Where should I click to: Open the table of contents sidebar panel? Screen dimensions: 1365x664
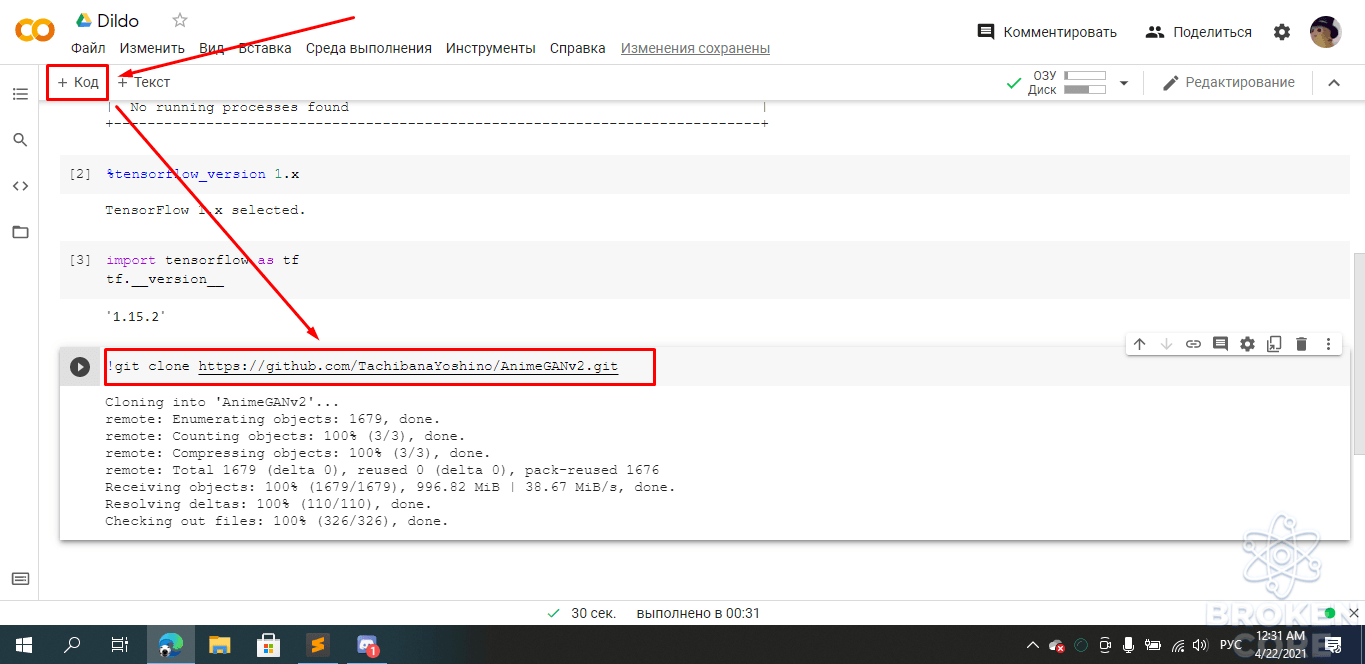[20, 94]
